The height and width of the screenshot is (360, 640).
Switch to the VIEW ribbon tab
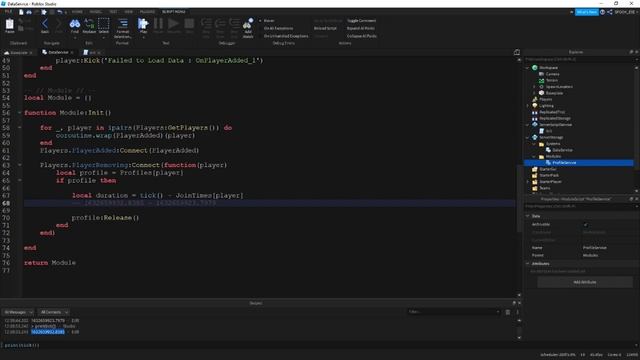coord(129,12)
